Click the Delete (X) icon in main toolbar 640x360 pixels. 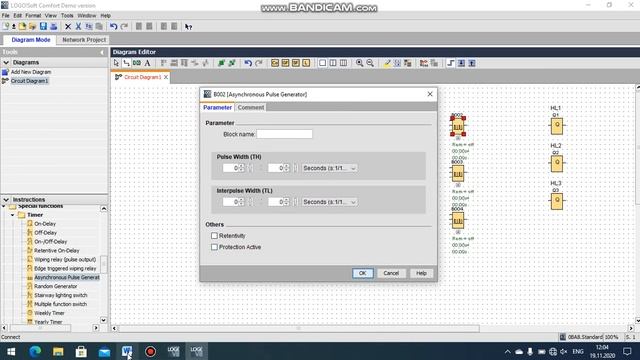tap(68, 27)
